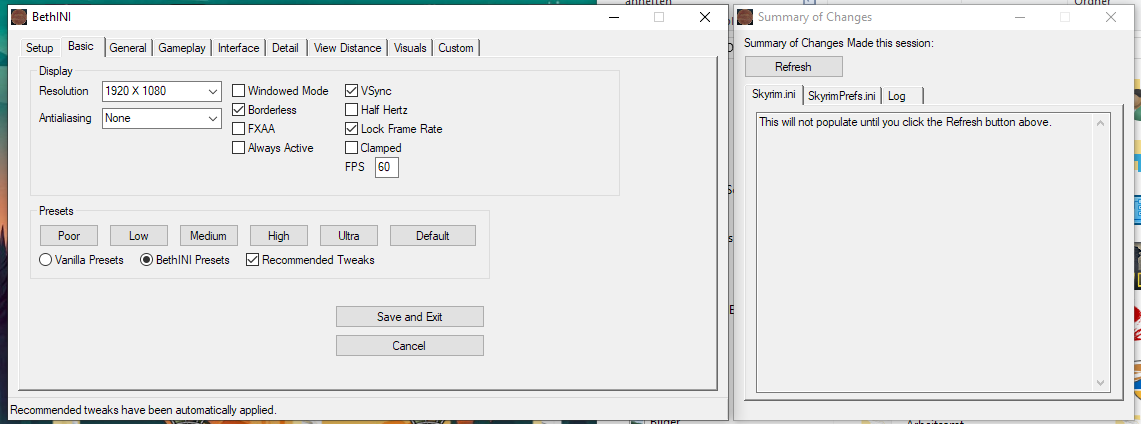Click the summary text area message

coord(905,122)
